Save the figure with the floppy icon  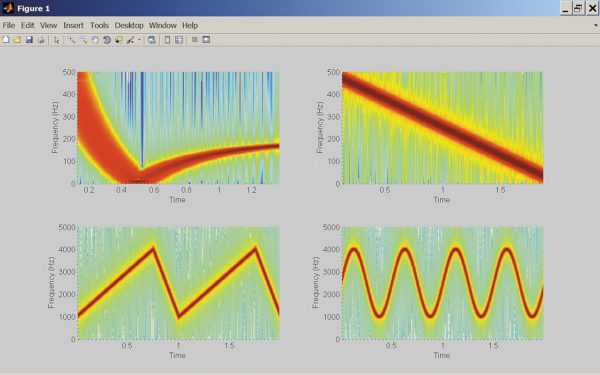[29, 40]
